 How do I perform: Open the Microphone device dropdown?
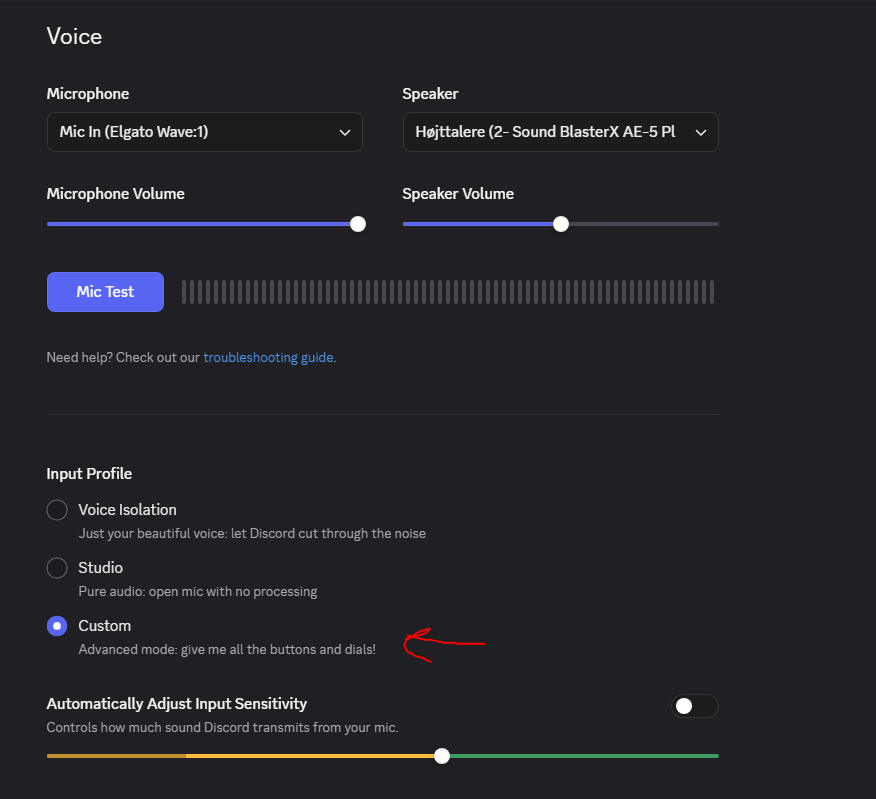[204, 132]
